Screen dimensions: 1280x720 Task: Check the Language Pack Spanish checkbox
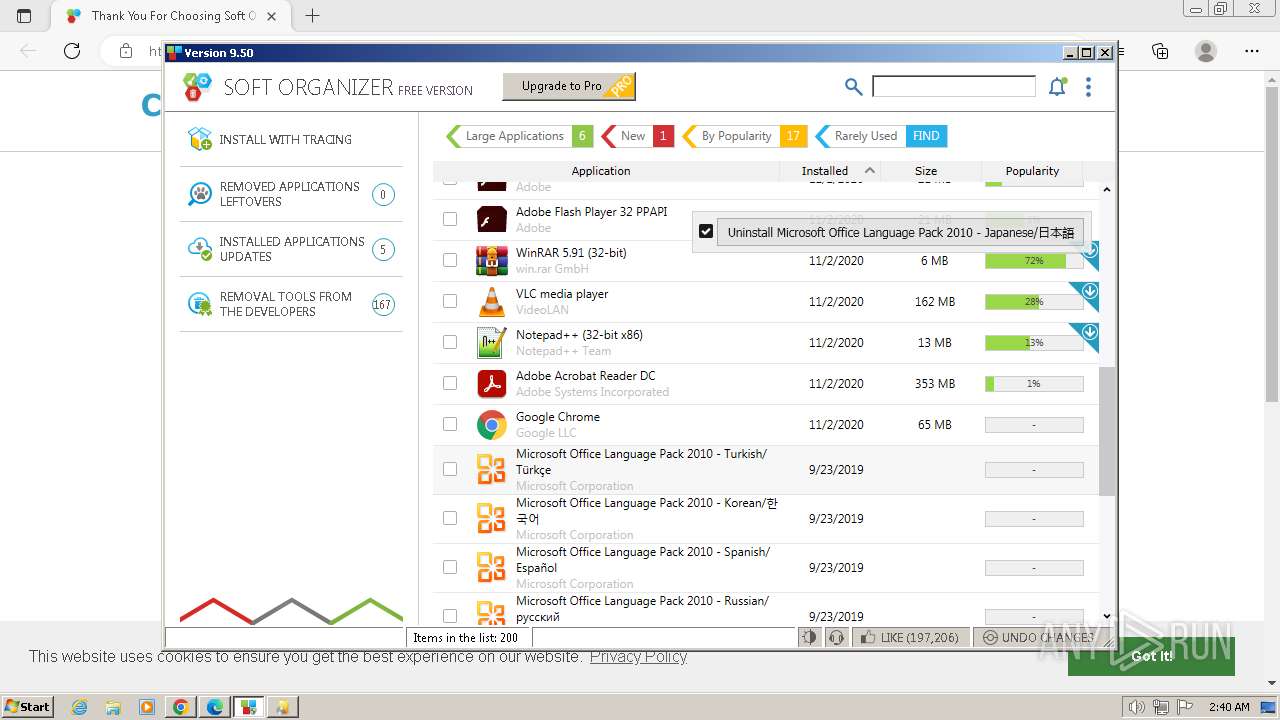coord(450,567)
